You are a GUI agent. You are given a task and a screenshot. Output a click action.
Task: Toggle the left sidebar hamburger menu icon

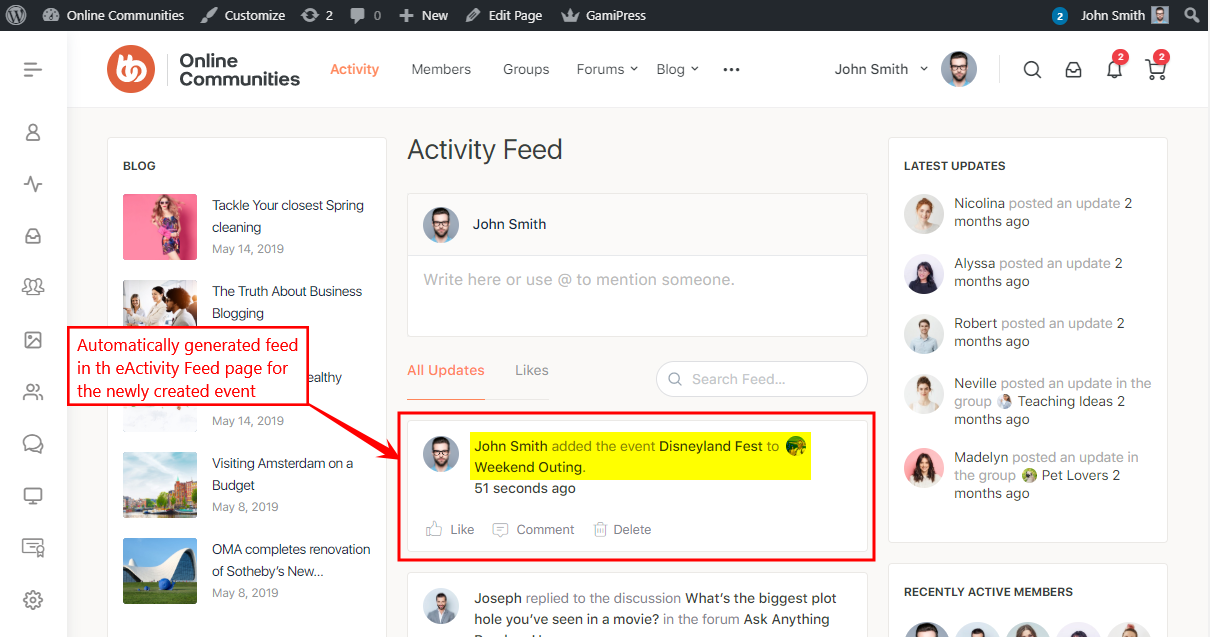pos(33,69)
